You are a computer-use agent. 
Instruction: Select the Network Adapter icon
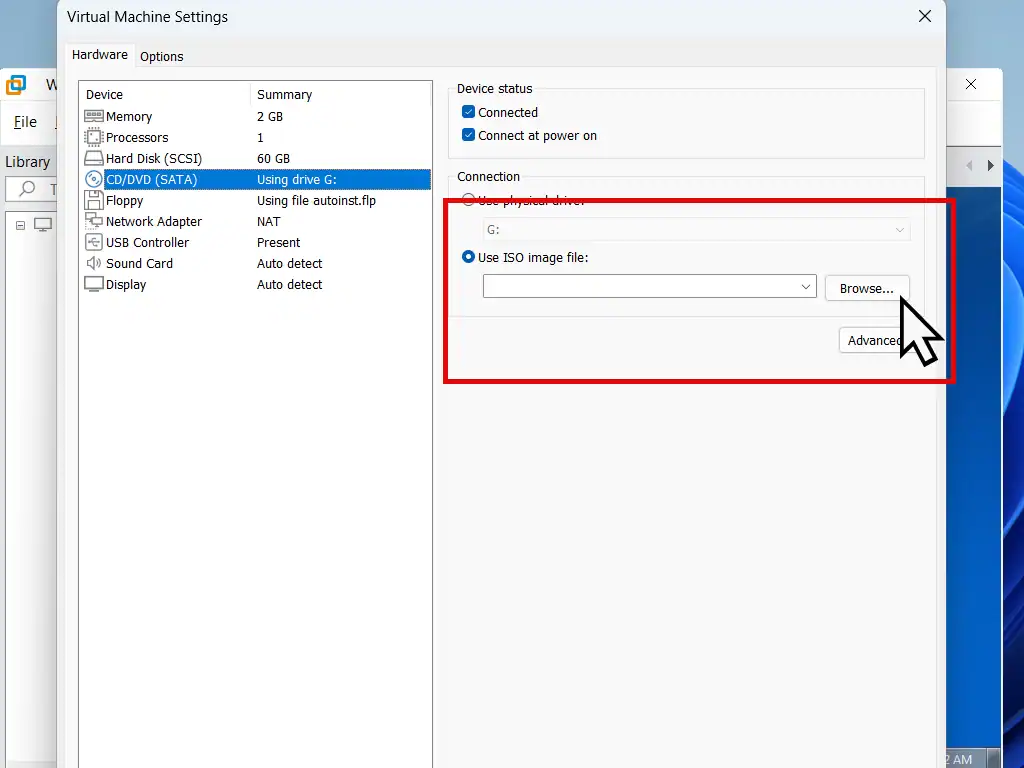94,222
